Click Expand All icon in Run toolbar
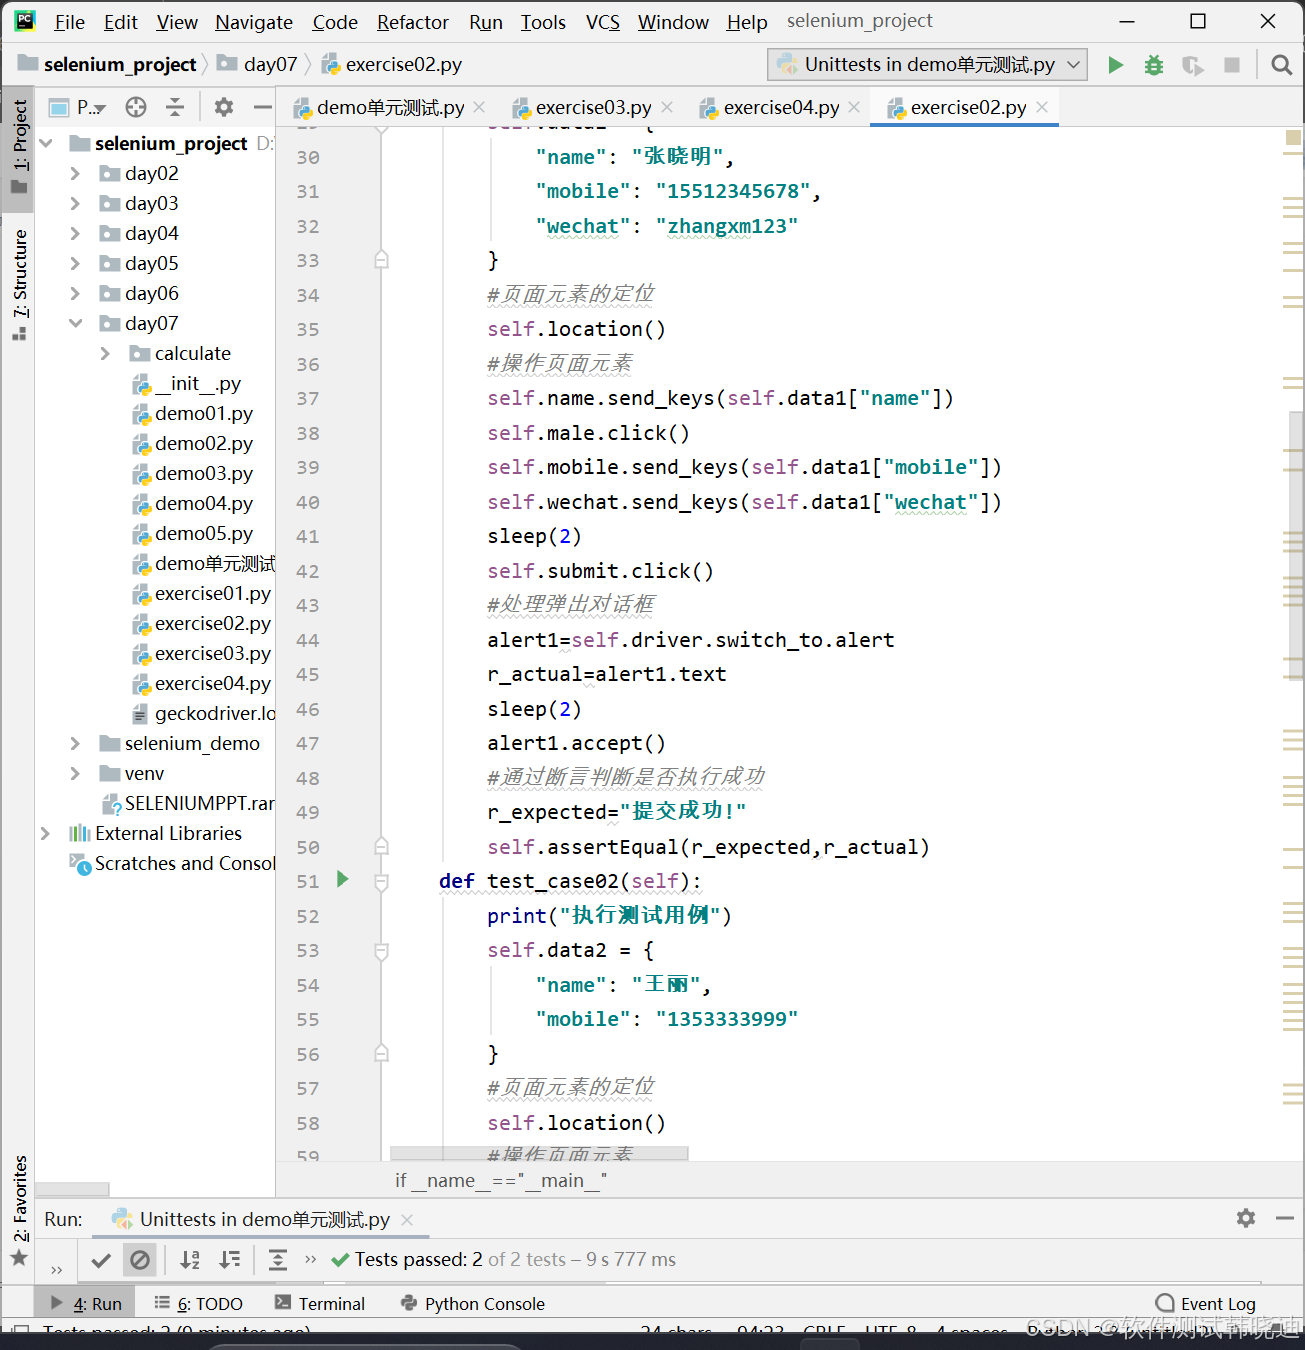This screenshot has width=1305, height=1350. pyautogui.click(x=278, y=1260)
